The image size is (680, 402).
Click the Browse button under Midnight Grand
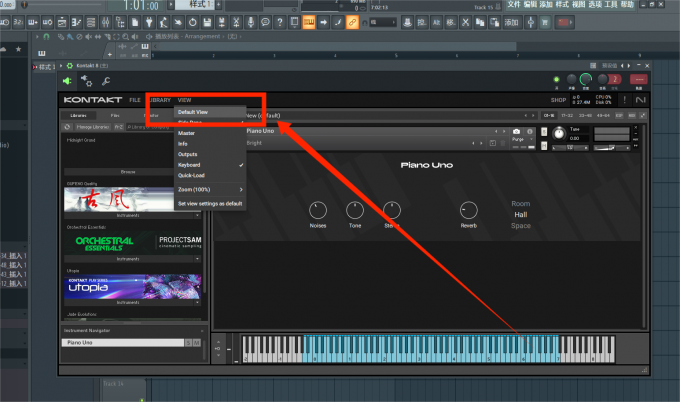tap(128, 172)
